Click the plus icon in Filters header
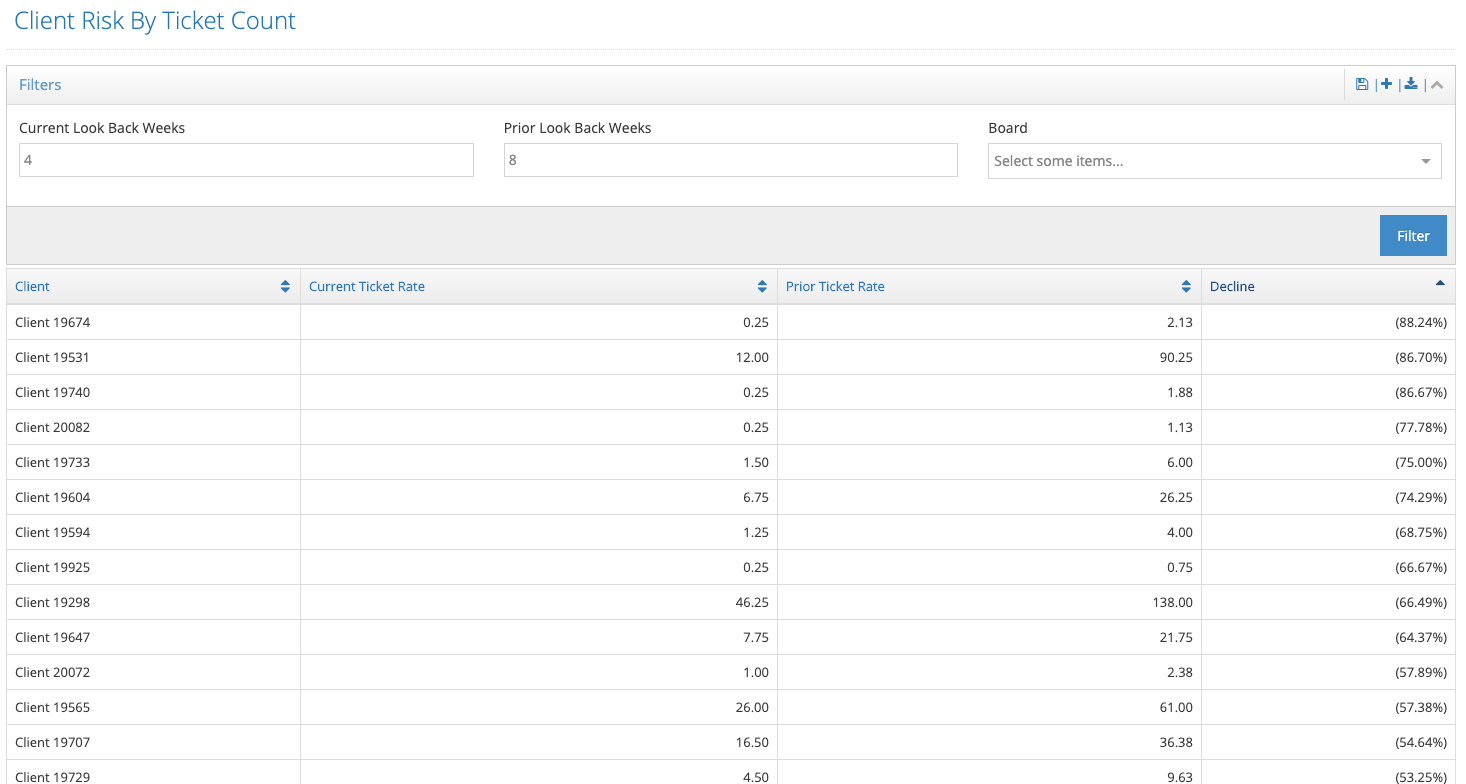This screenshot has height=784, width=1466. 1386,84
